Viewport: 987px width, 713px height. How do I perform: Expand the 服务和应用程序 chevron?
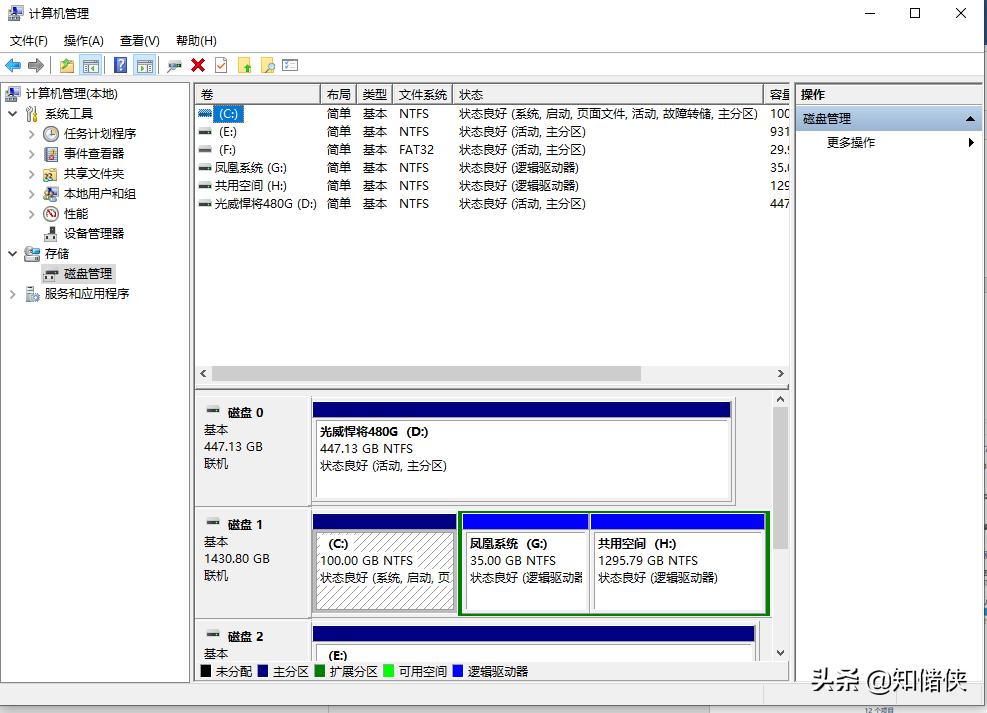click(13, 294)
